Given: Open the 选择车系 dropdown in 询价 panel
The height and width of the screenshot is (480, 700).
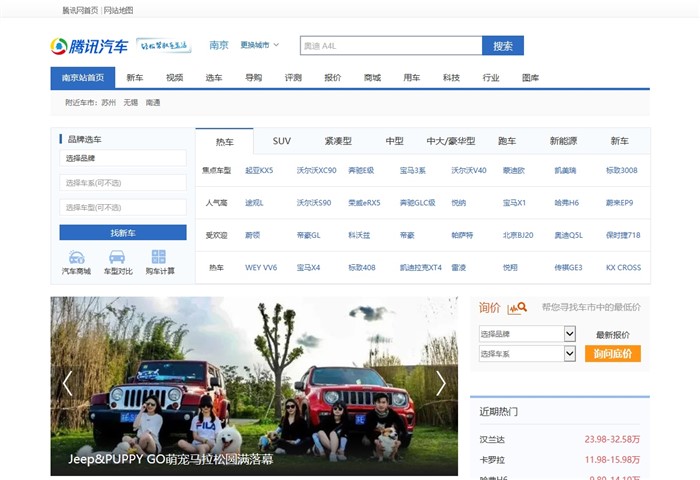Looking at the screenshot, I should coord(527,354).
